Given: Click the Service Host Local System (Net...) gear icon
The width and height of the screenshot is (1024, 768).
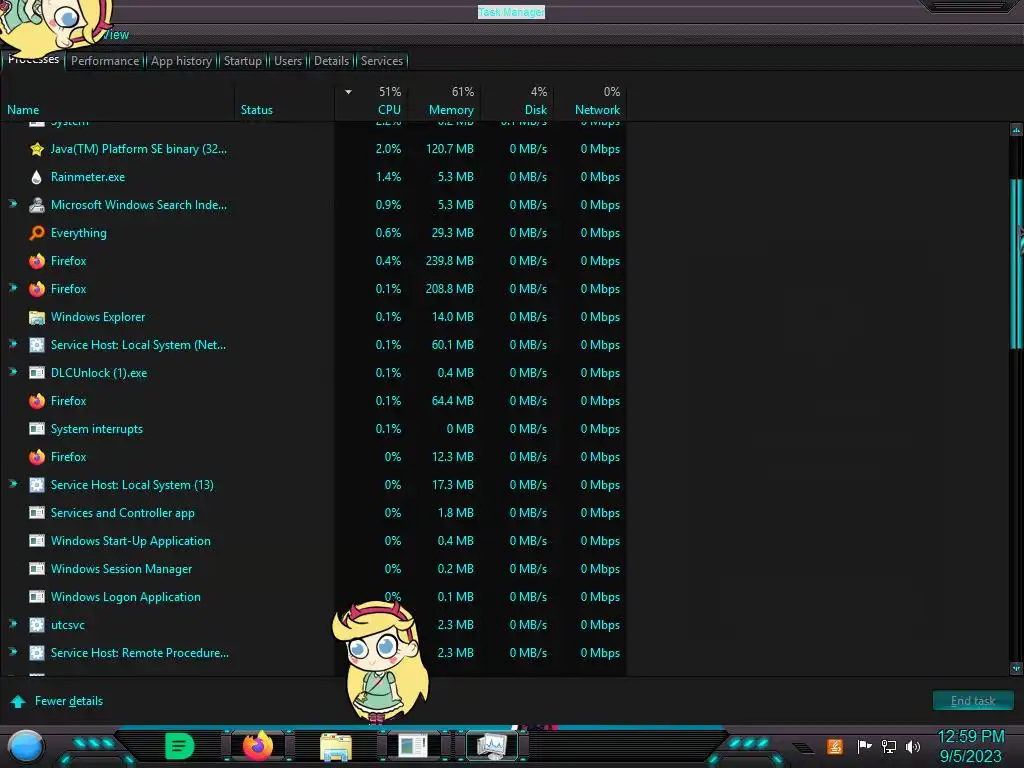Looking at the screenshot, I should 37,345.
